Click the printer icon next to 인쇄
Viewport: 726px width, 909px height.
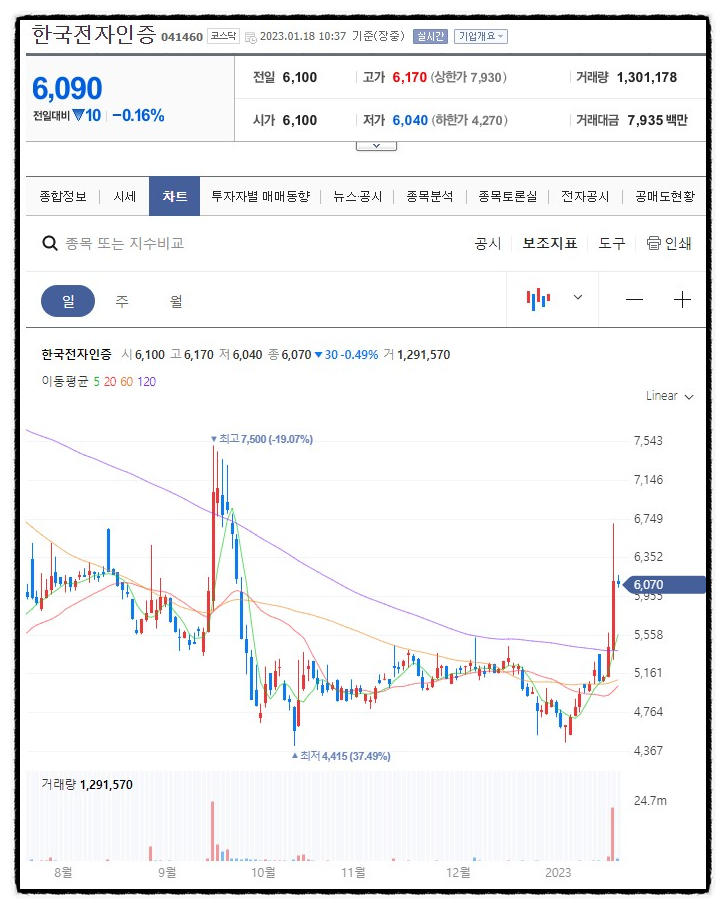pos(654,243)
